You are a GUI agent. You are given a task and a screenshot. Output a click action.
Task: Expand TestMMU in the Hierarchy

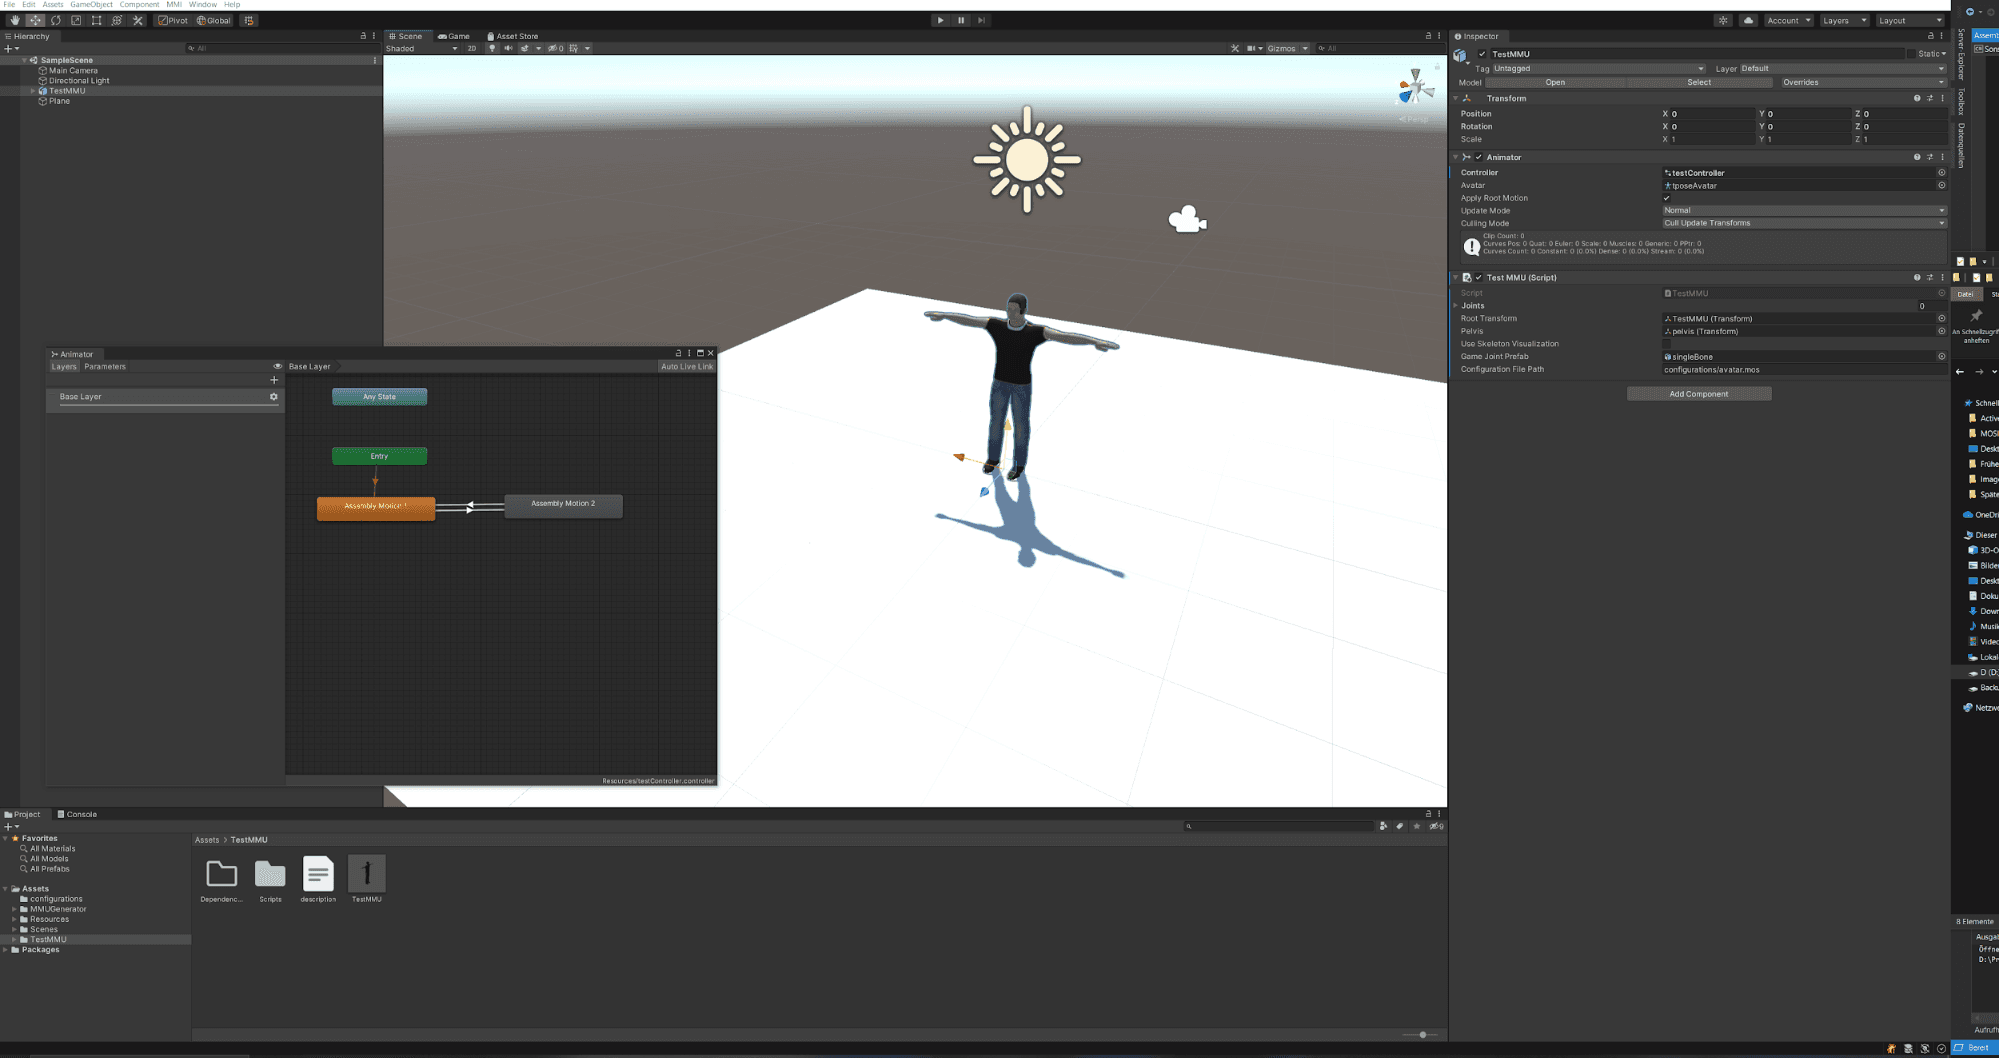(x=33, y=91)
